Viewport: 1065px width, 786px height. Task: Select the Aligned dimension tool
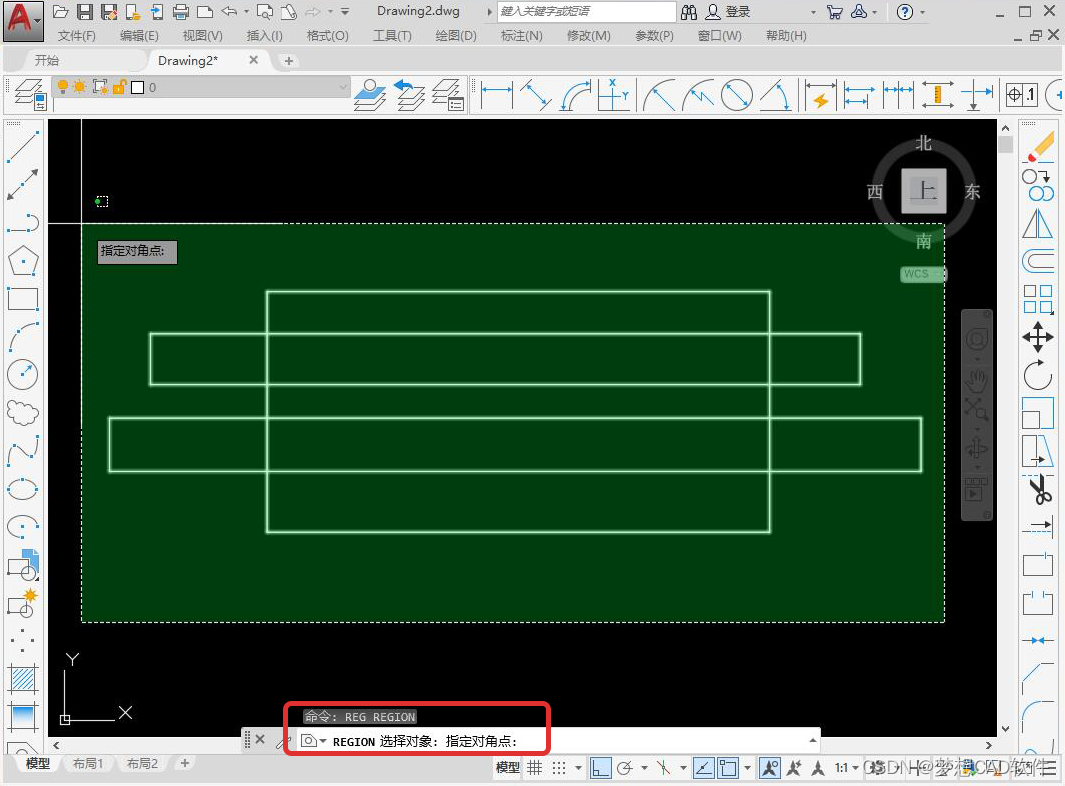click(536, 94)
